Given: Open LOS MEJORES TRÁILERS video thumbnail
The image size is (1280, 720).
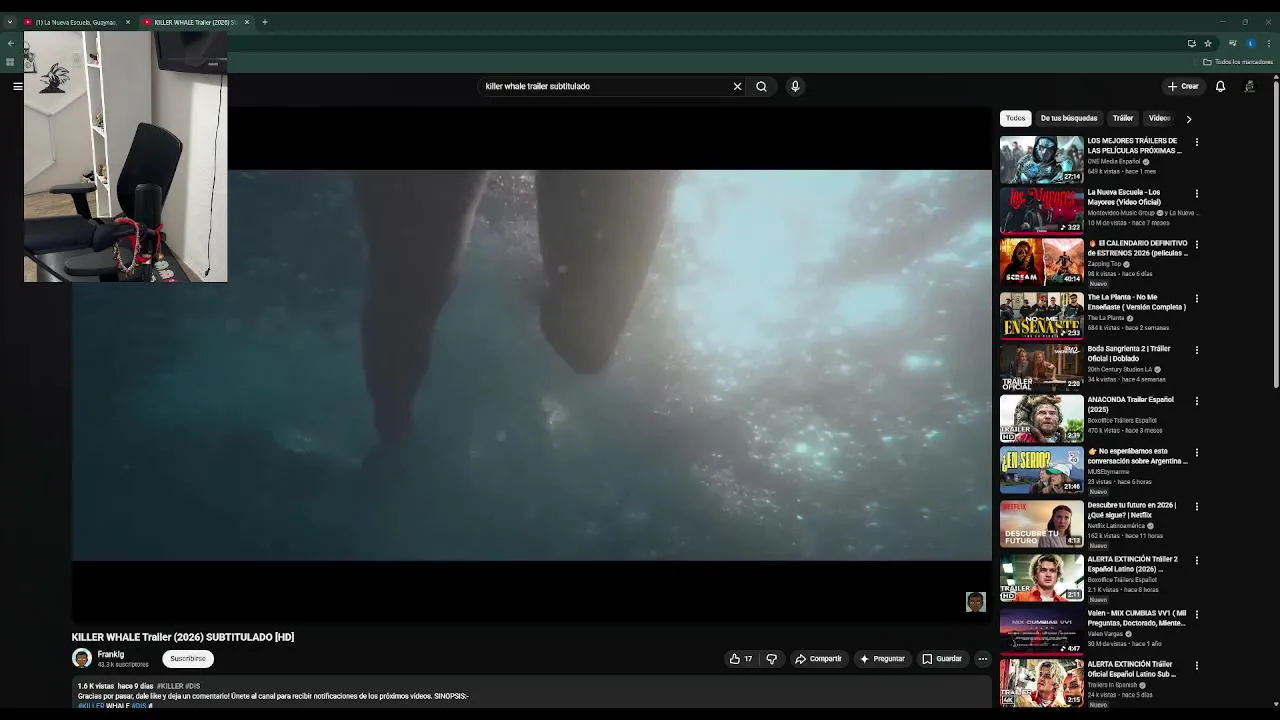Looking at the screenshot, I should [1042, 160].
